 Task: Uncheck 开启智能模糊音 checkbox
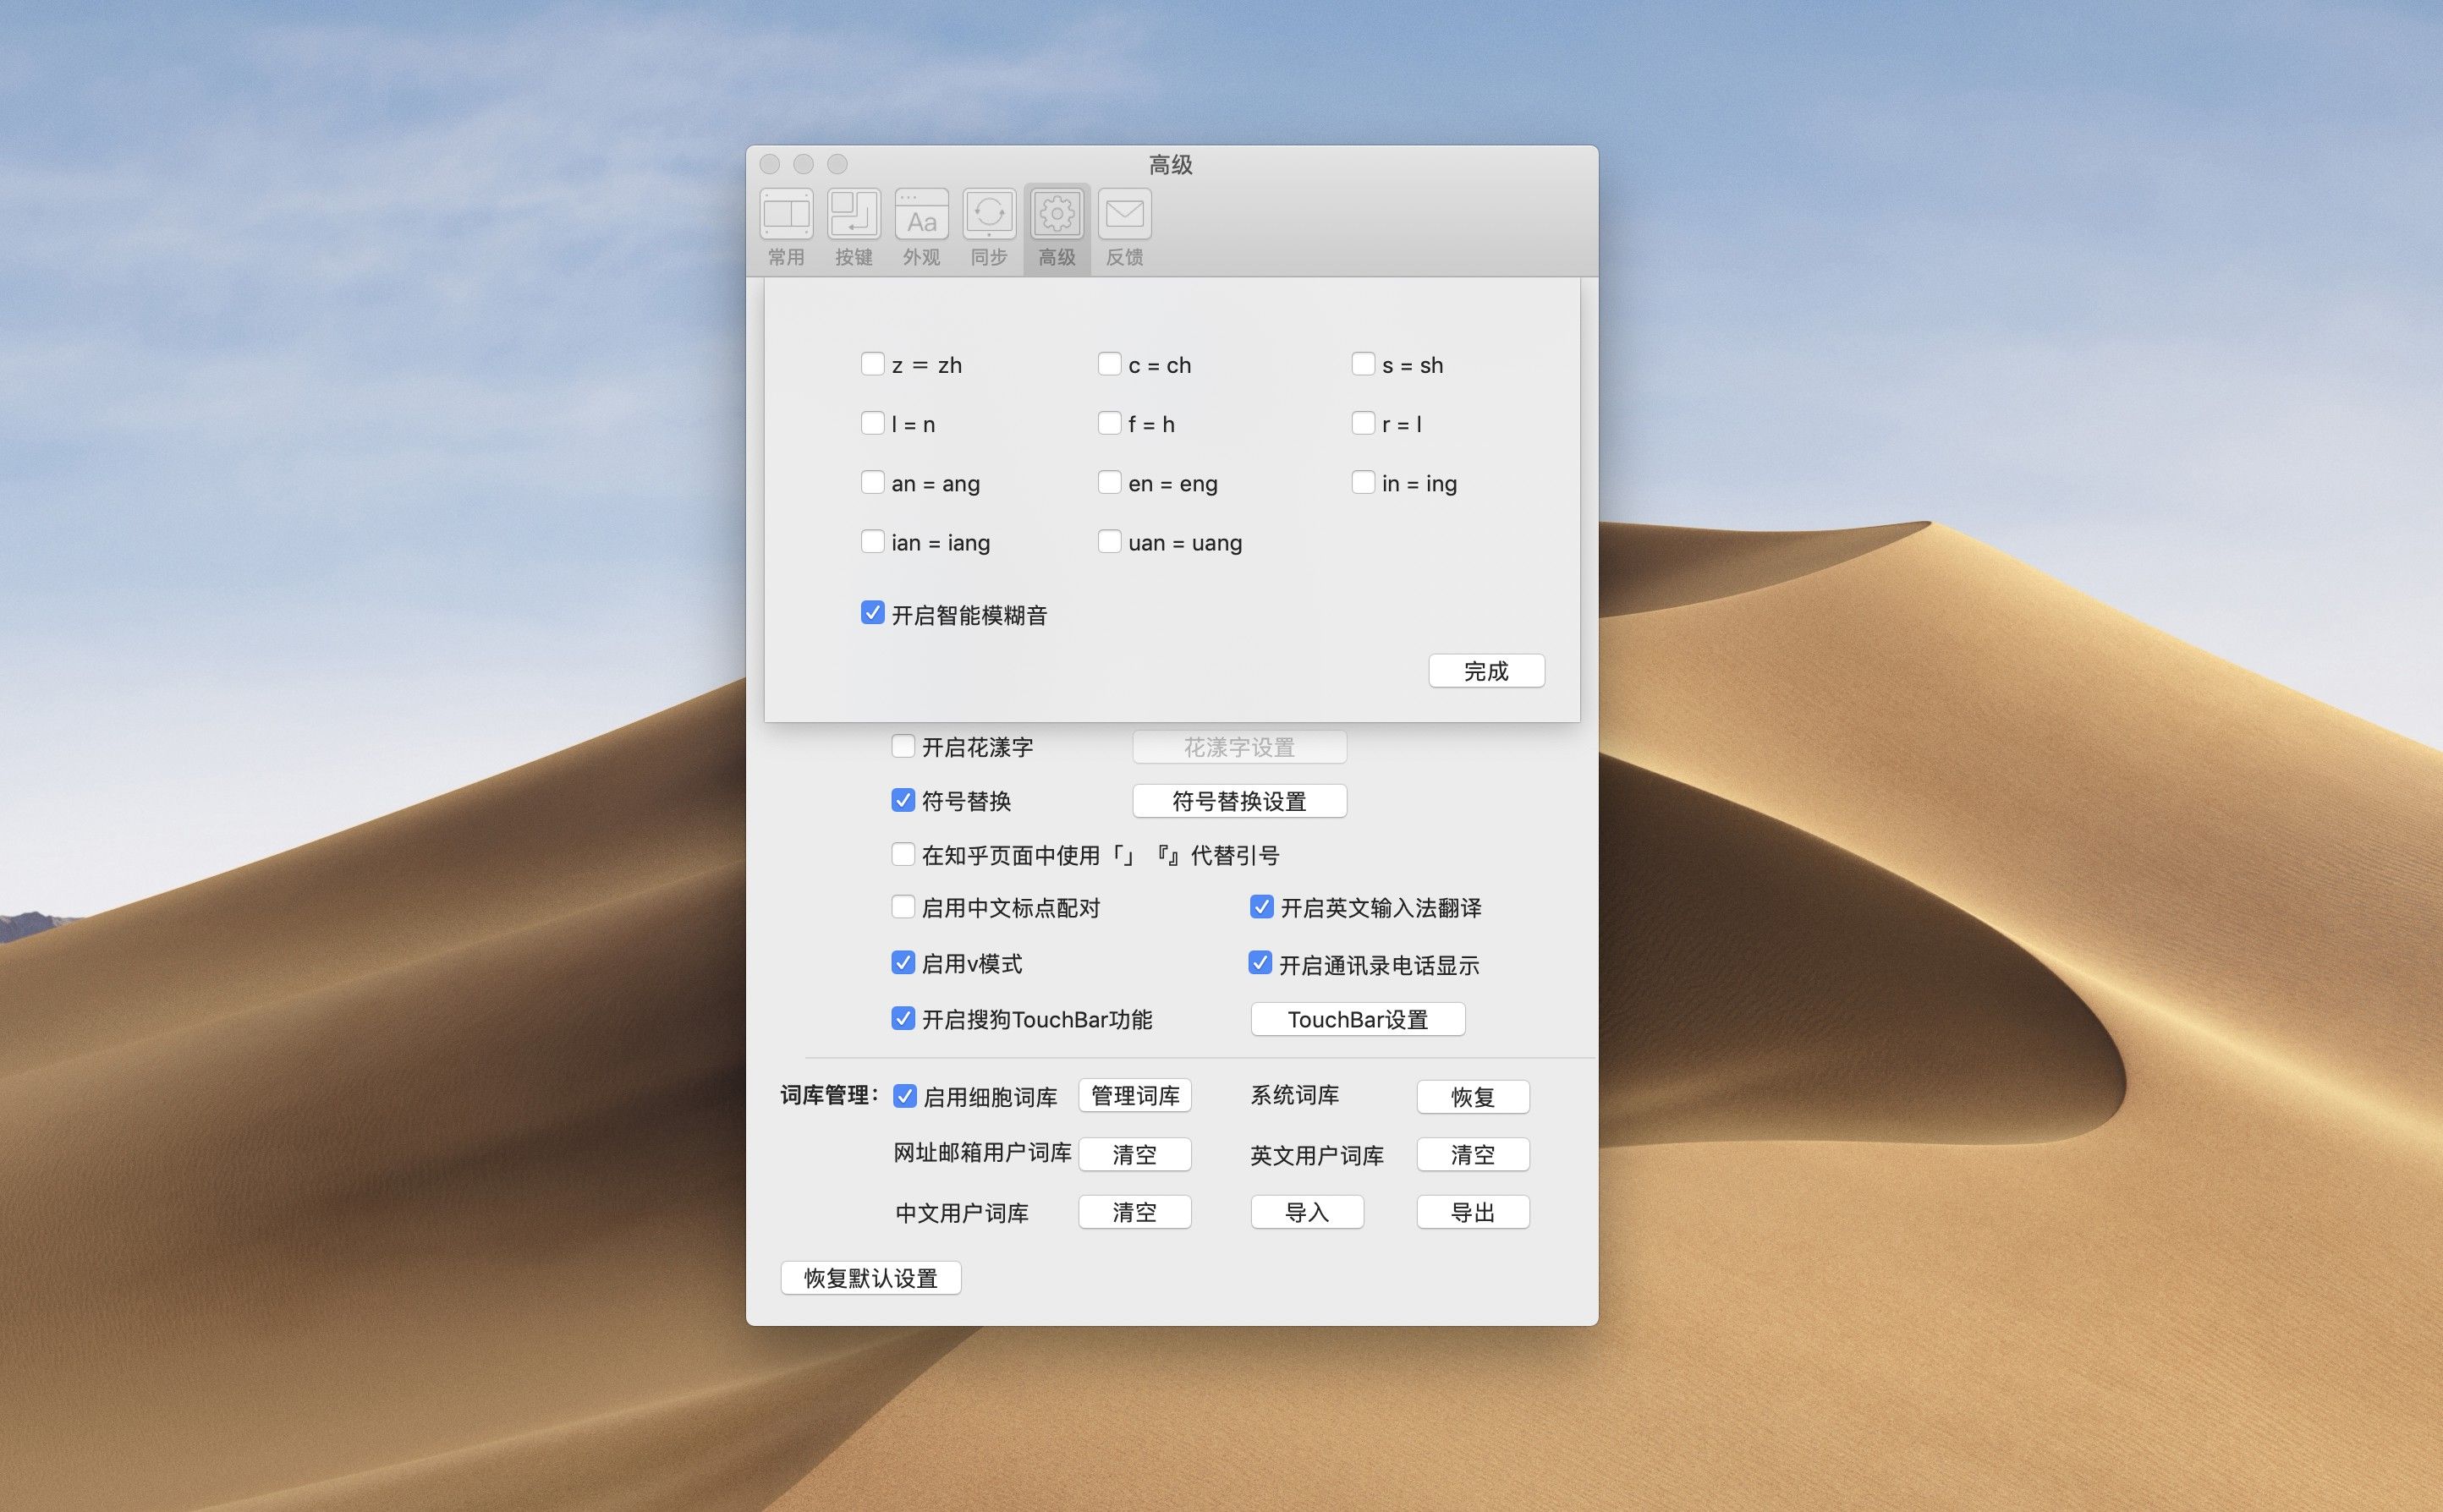point(872,613)
